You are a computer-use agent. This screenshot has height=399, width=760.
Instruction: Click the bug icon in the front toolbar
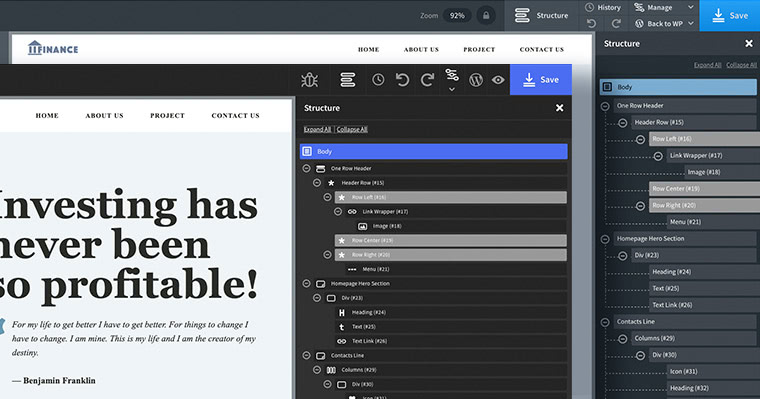coord(310,80)
